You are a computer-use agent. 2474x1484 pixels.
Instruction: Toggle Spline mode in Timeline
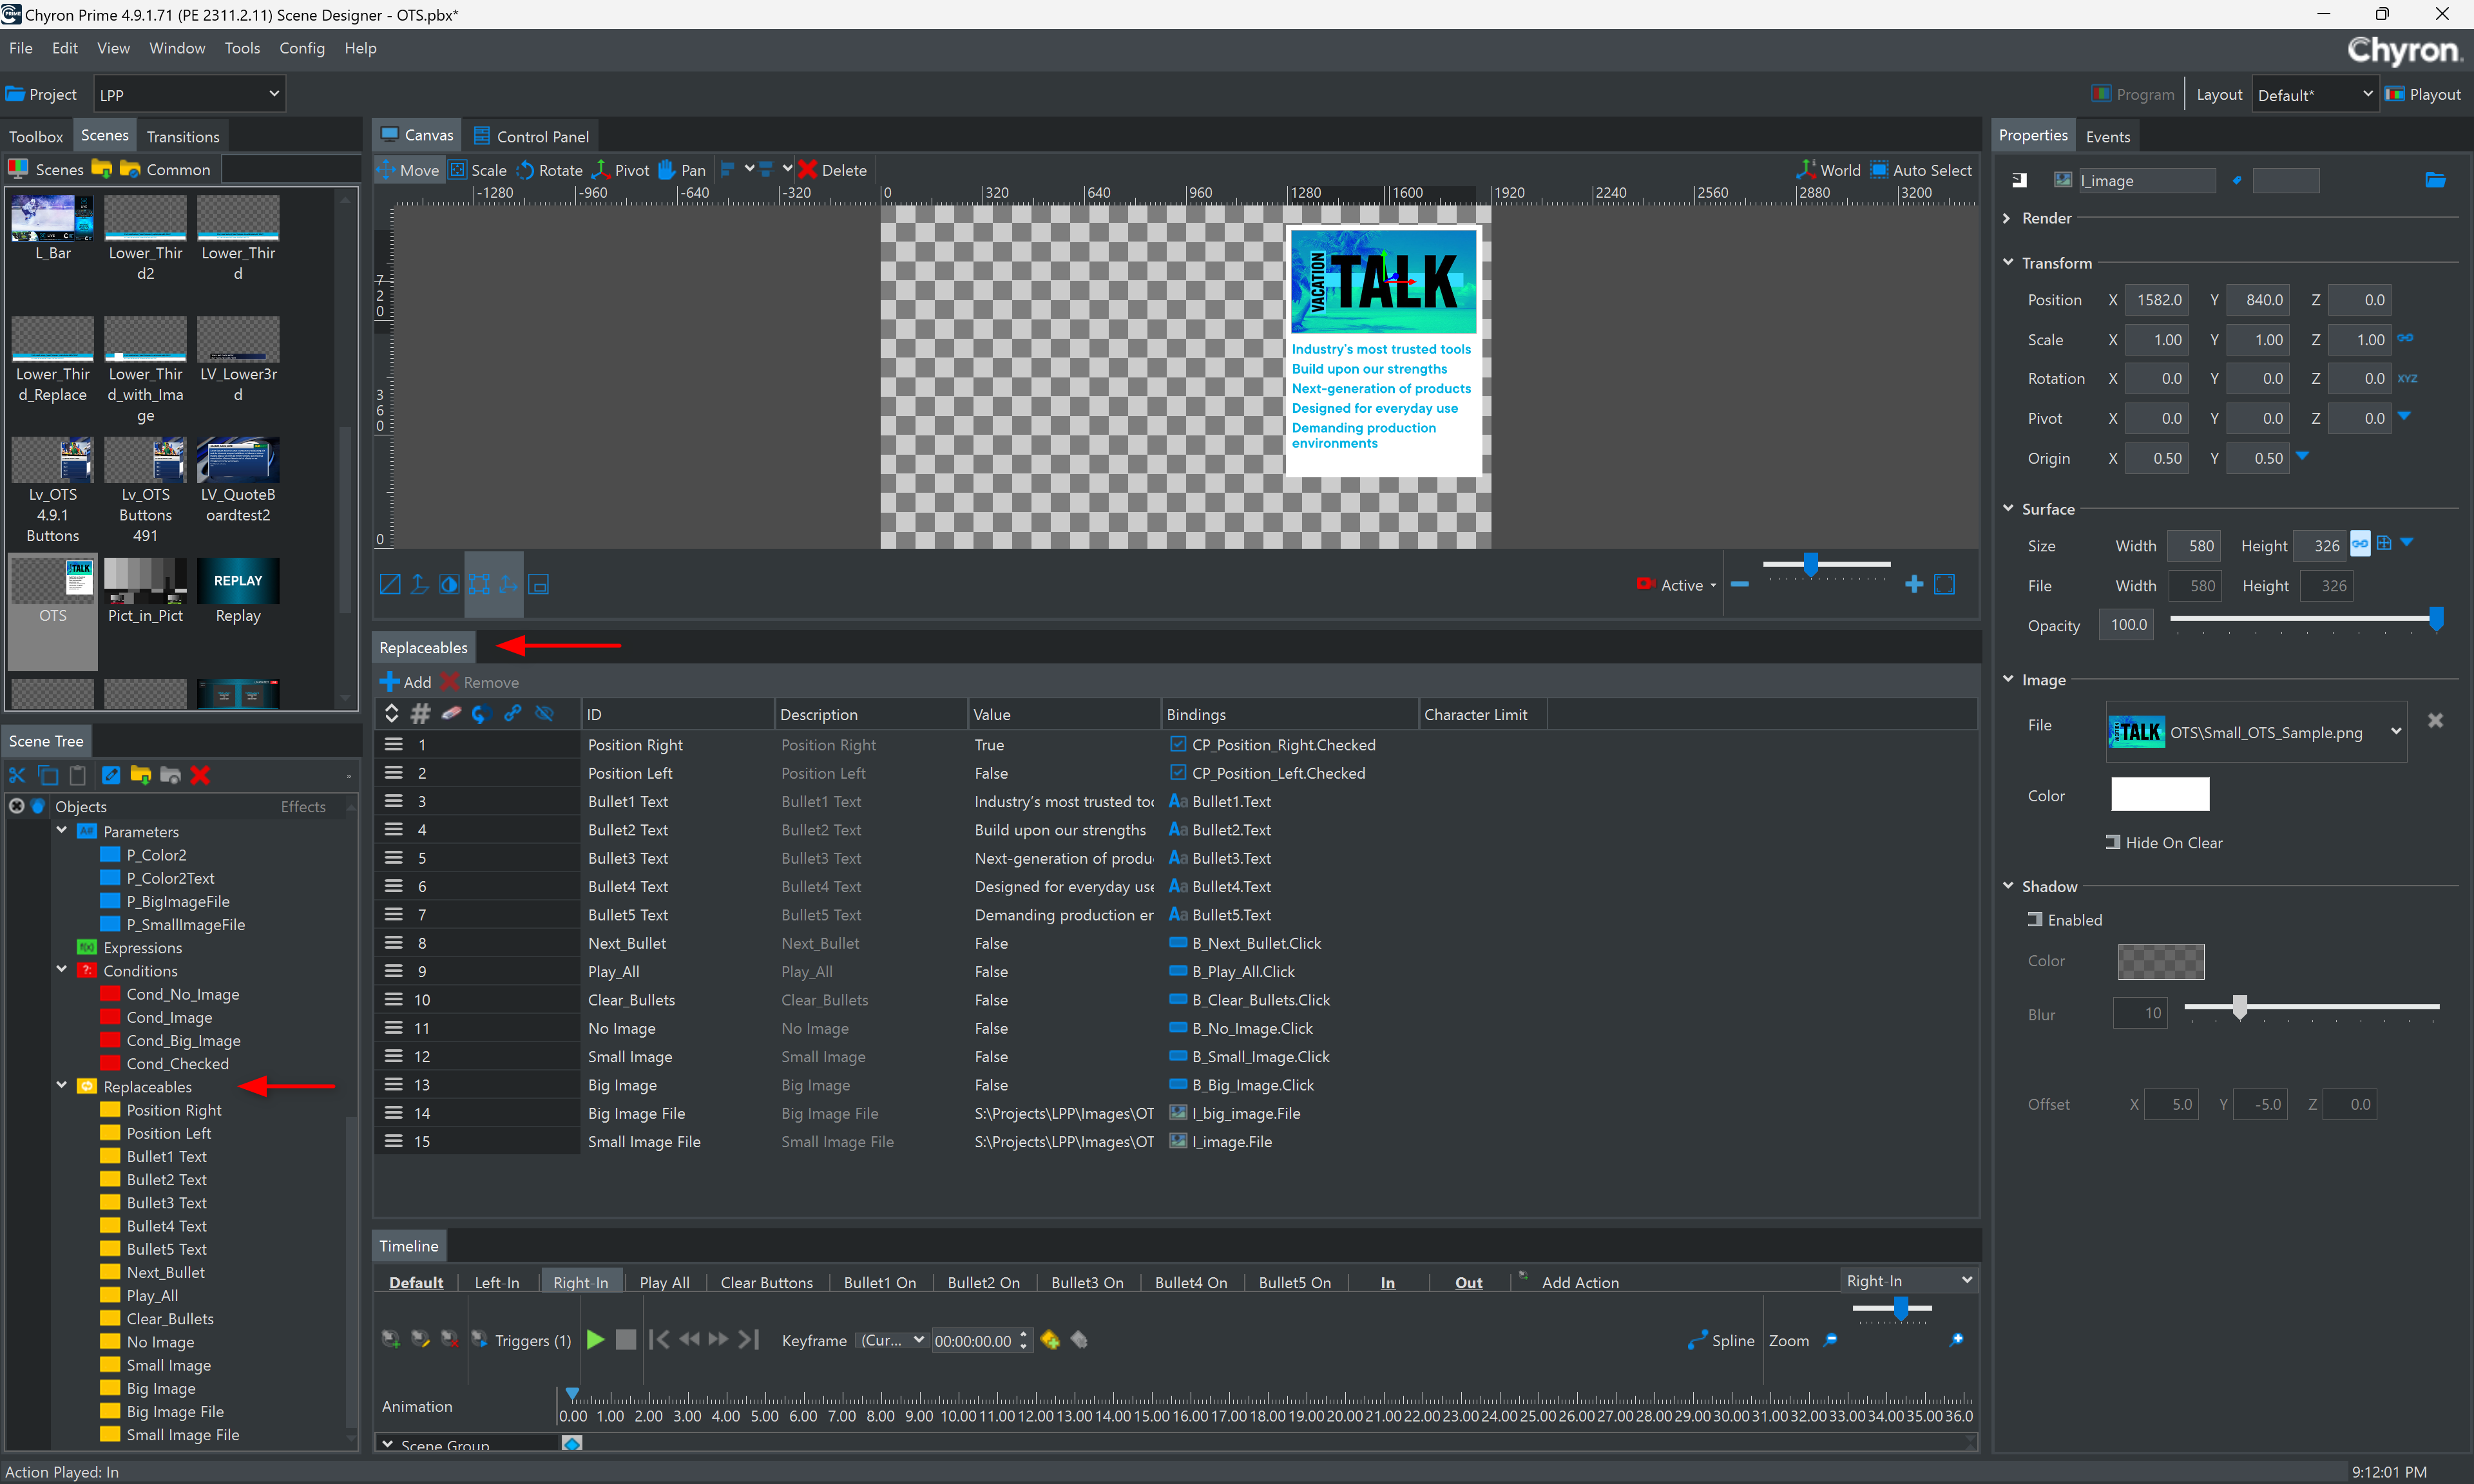tap(1721, 1340)
